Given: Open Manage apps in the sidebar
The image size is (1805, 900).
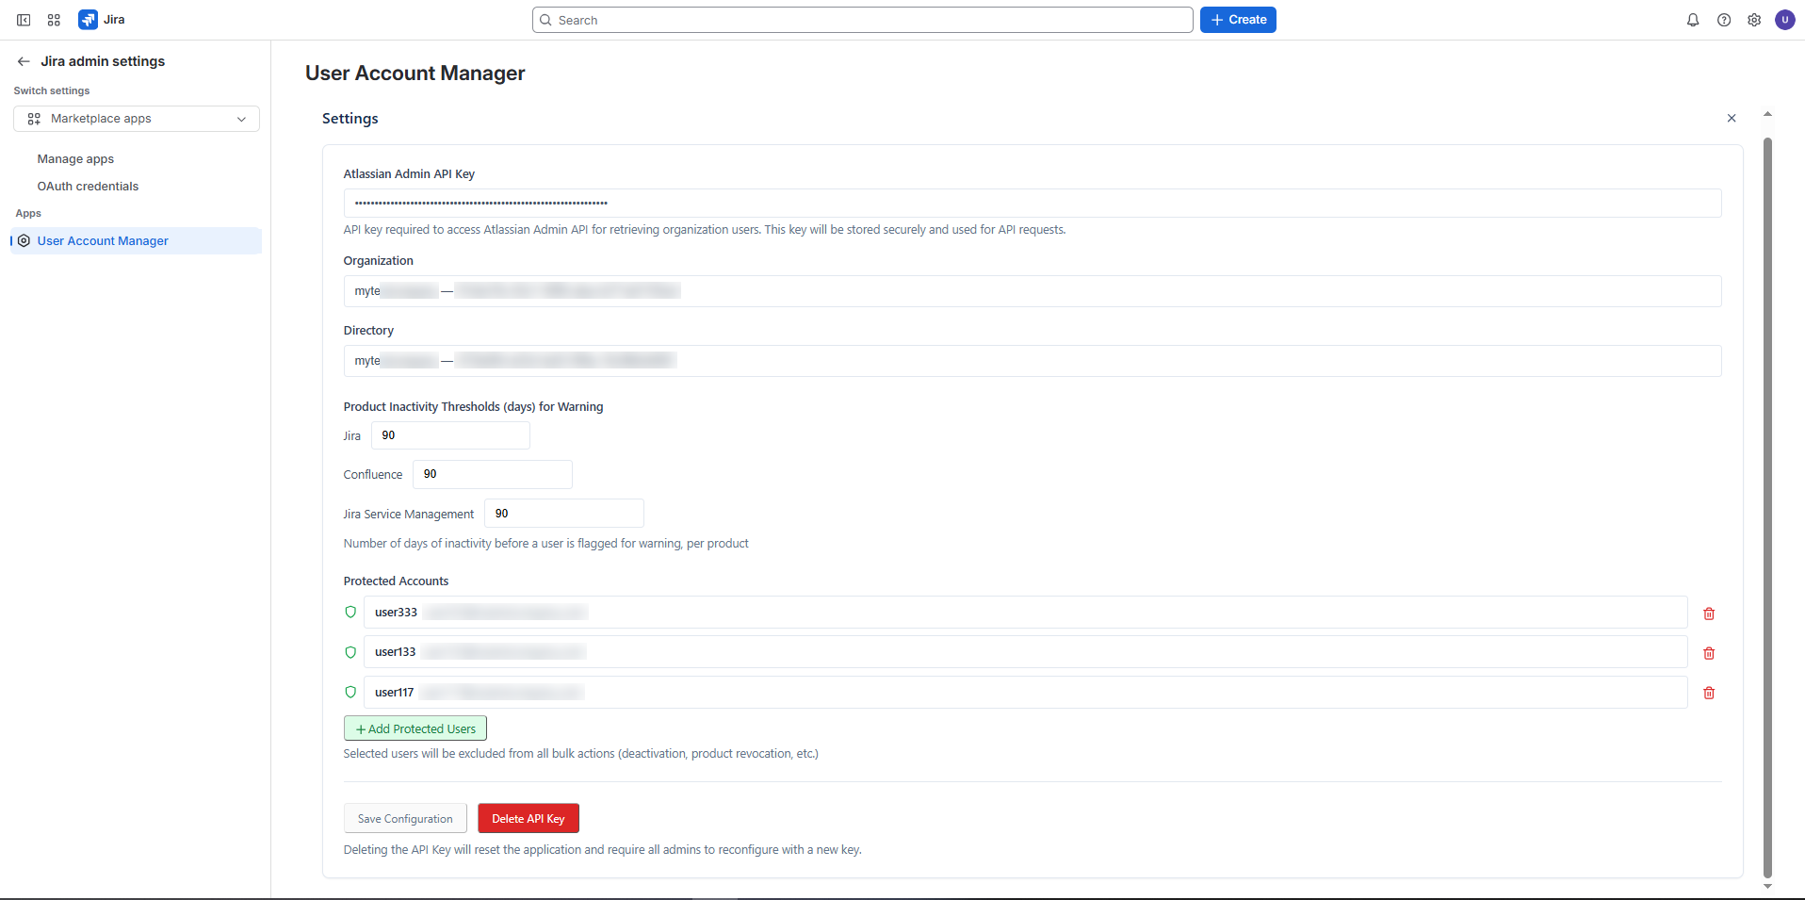Looking at the screenshot, I should (x=75, y=159).
